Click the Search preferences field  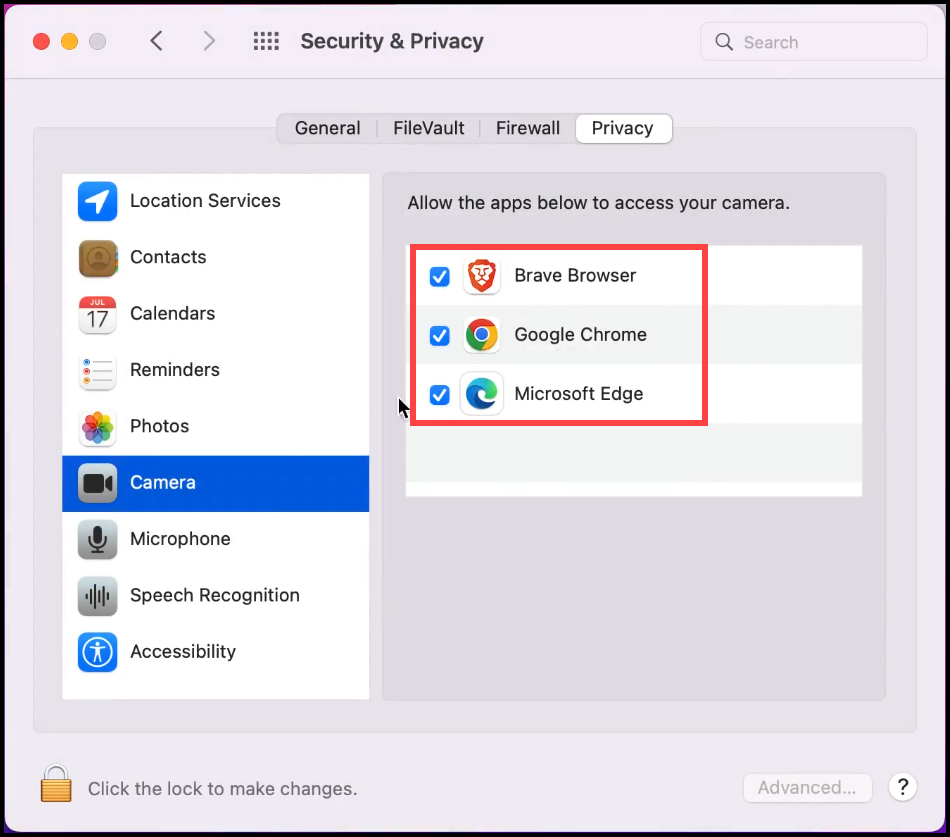pos(813,42)
